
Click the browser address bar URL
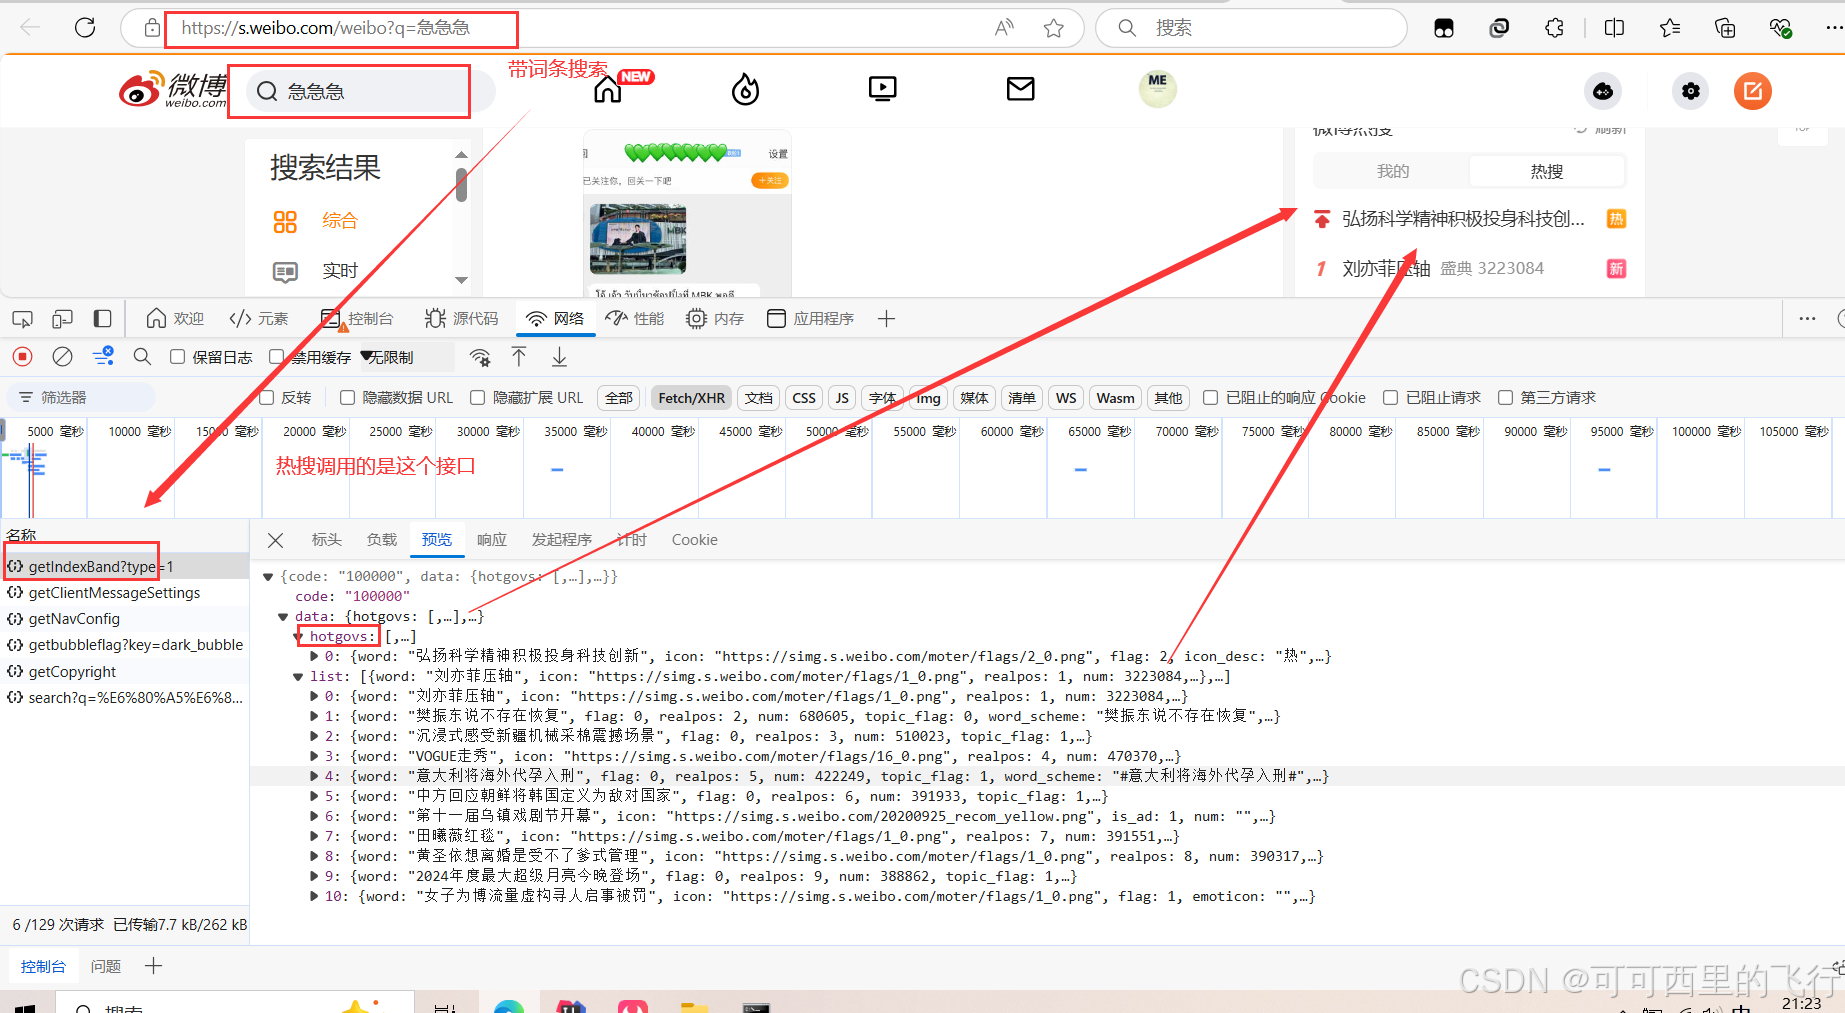tap(326, 28)
